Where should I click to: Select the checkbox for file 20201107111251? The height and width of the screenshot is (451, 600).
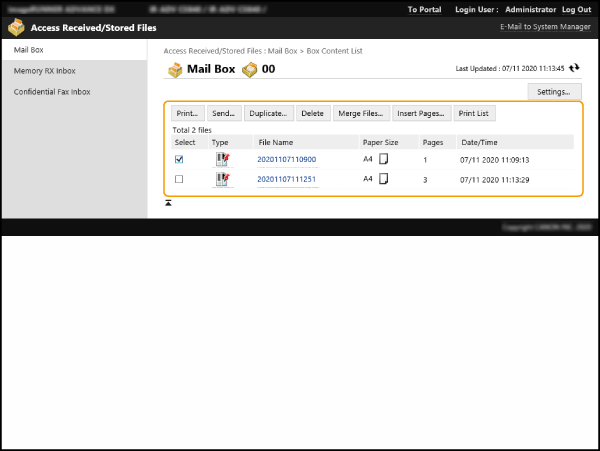pos(179,179)
